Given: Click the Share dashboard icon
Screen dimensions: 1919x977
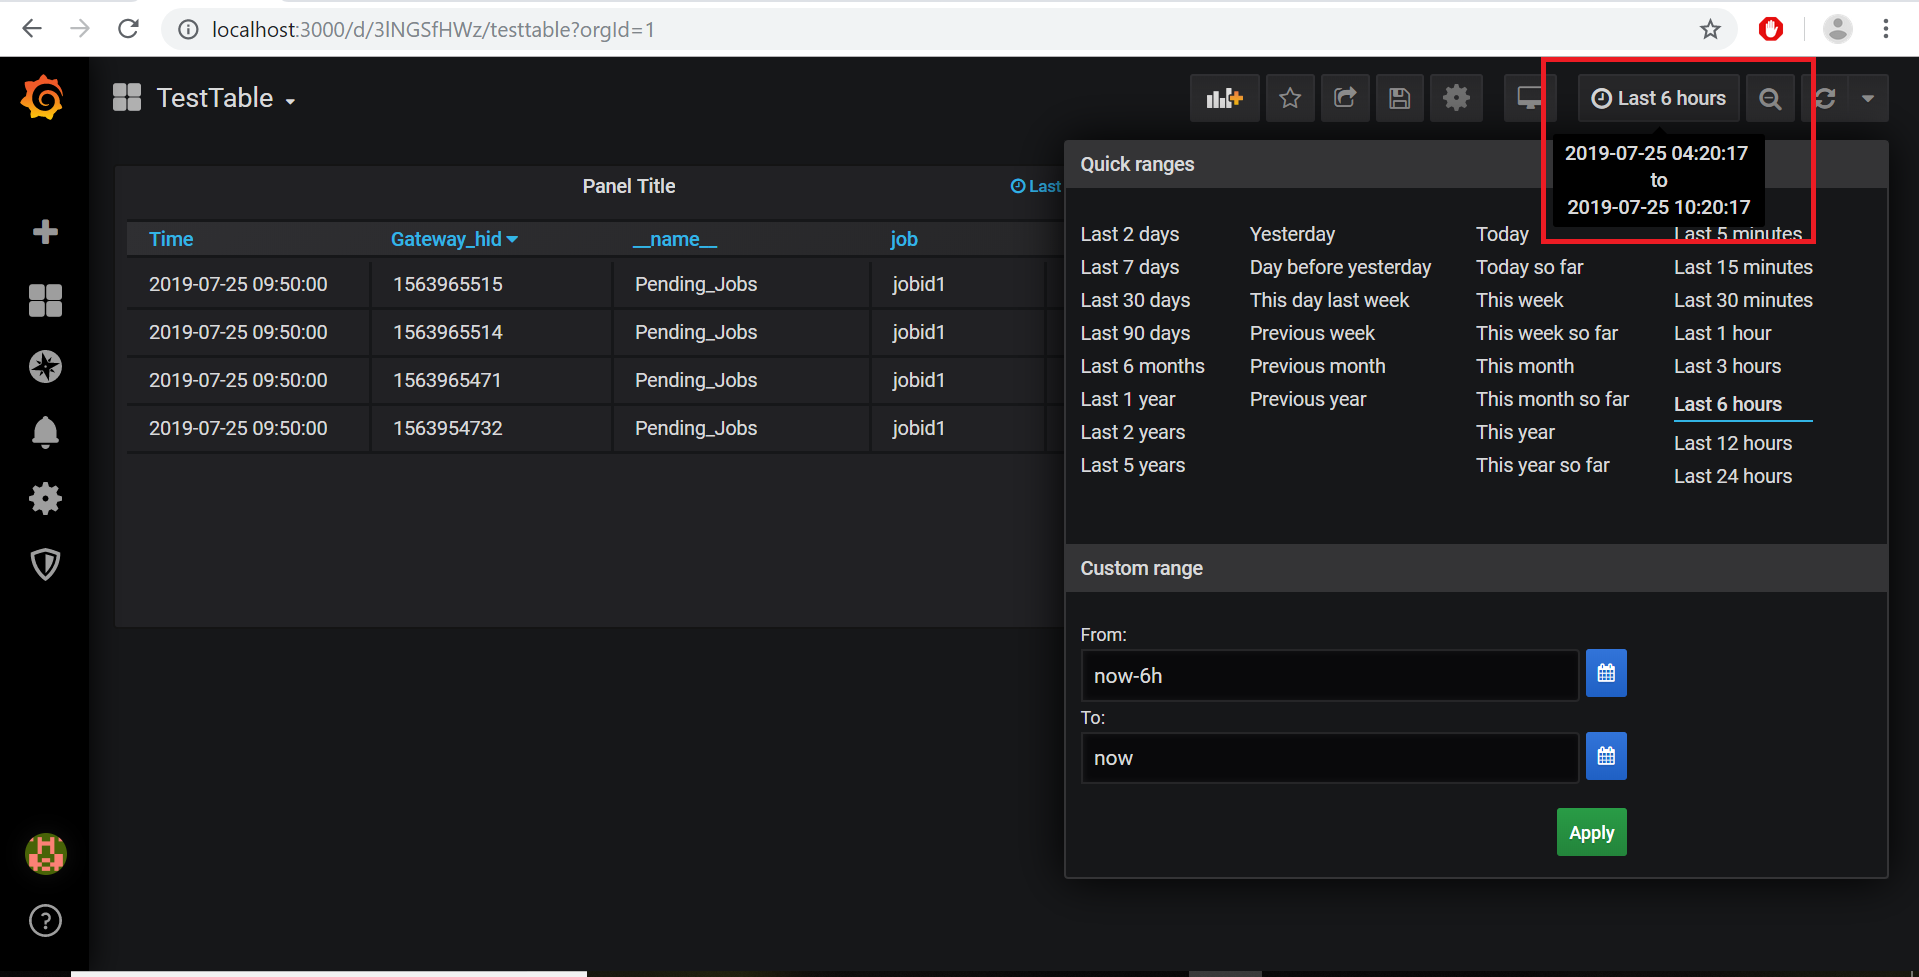Looking at the screenshot, I should tap(1345, 97).
